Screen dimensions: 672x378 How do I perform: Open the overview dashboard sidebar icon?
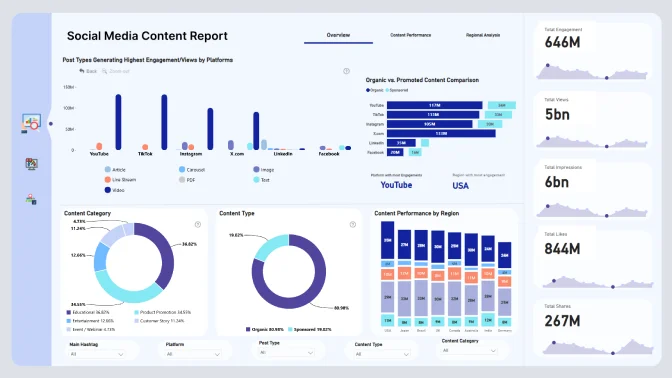[31, 123]
